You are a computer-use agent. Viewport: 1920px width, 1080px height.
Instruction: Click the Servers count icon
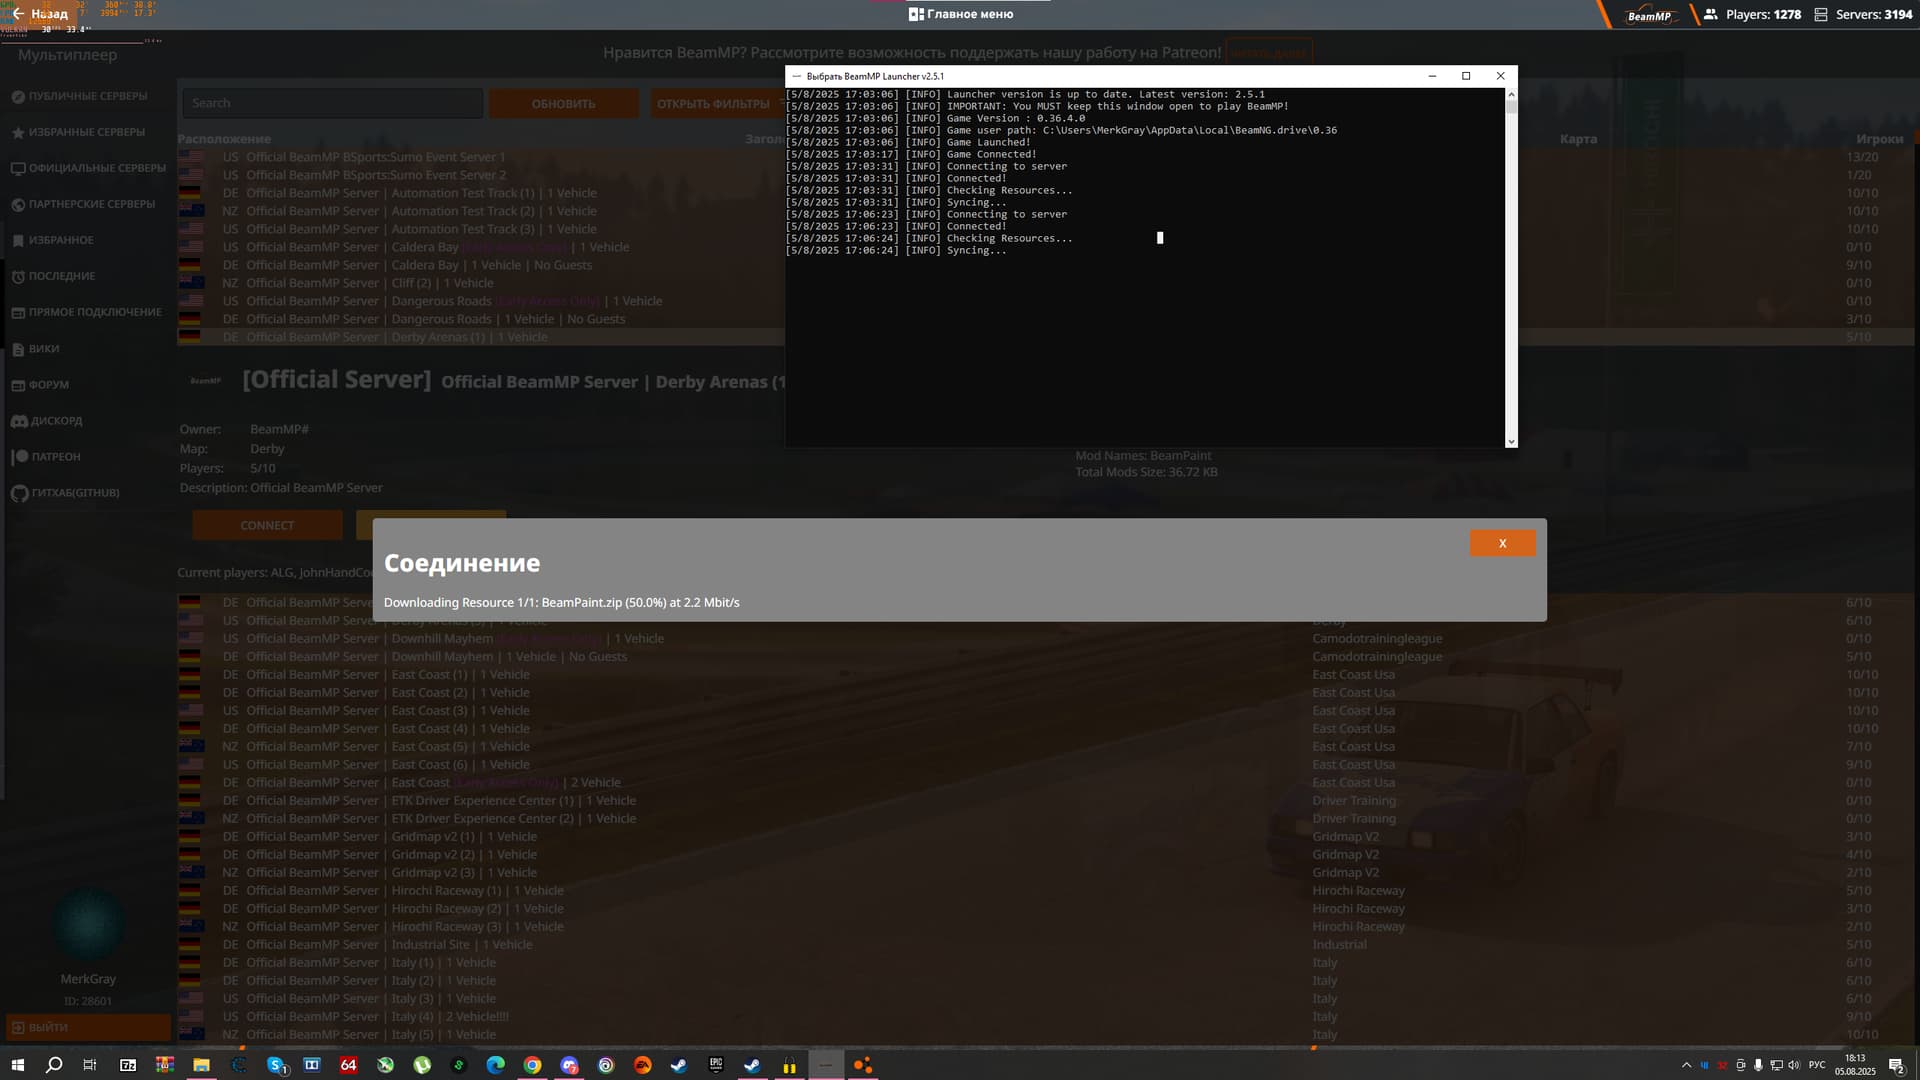coord(1821,14)
